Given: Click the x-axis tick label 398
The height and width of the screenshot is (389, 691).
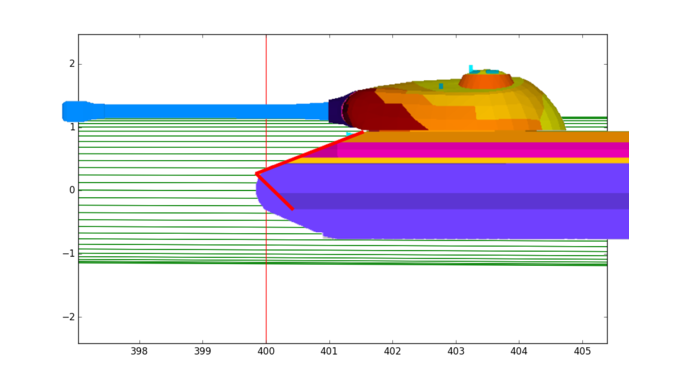Looking at the screenshot, I should [x=139, y=352].
